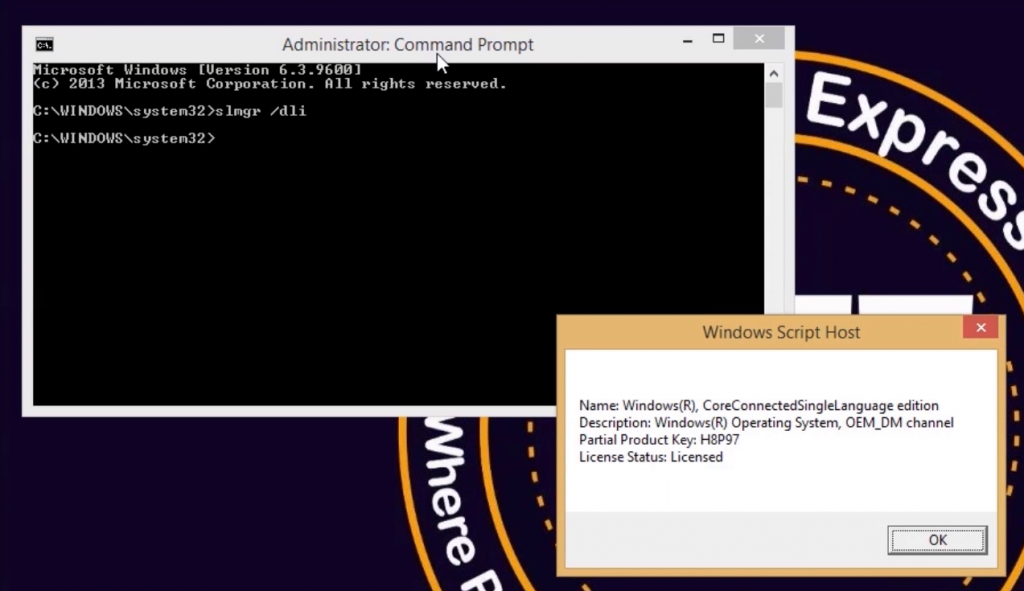Close the Administrator: Command Prompt window
This screenshot has width=1024, height=591.
pyautogui.click(x=759, y=39)
